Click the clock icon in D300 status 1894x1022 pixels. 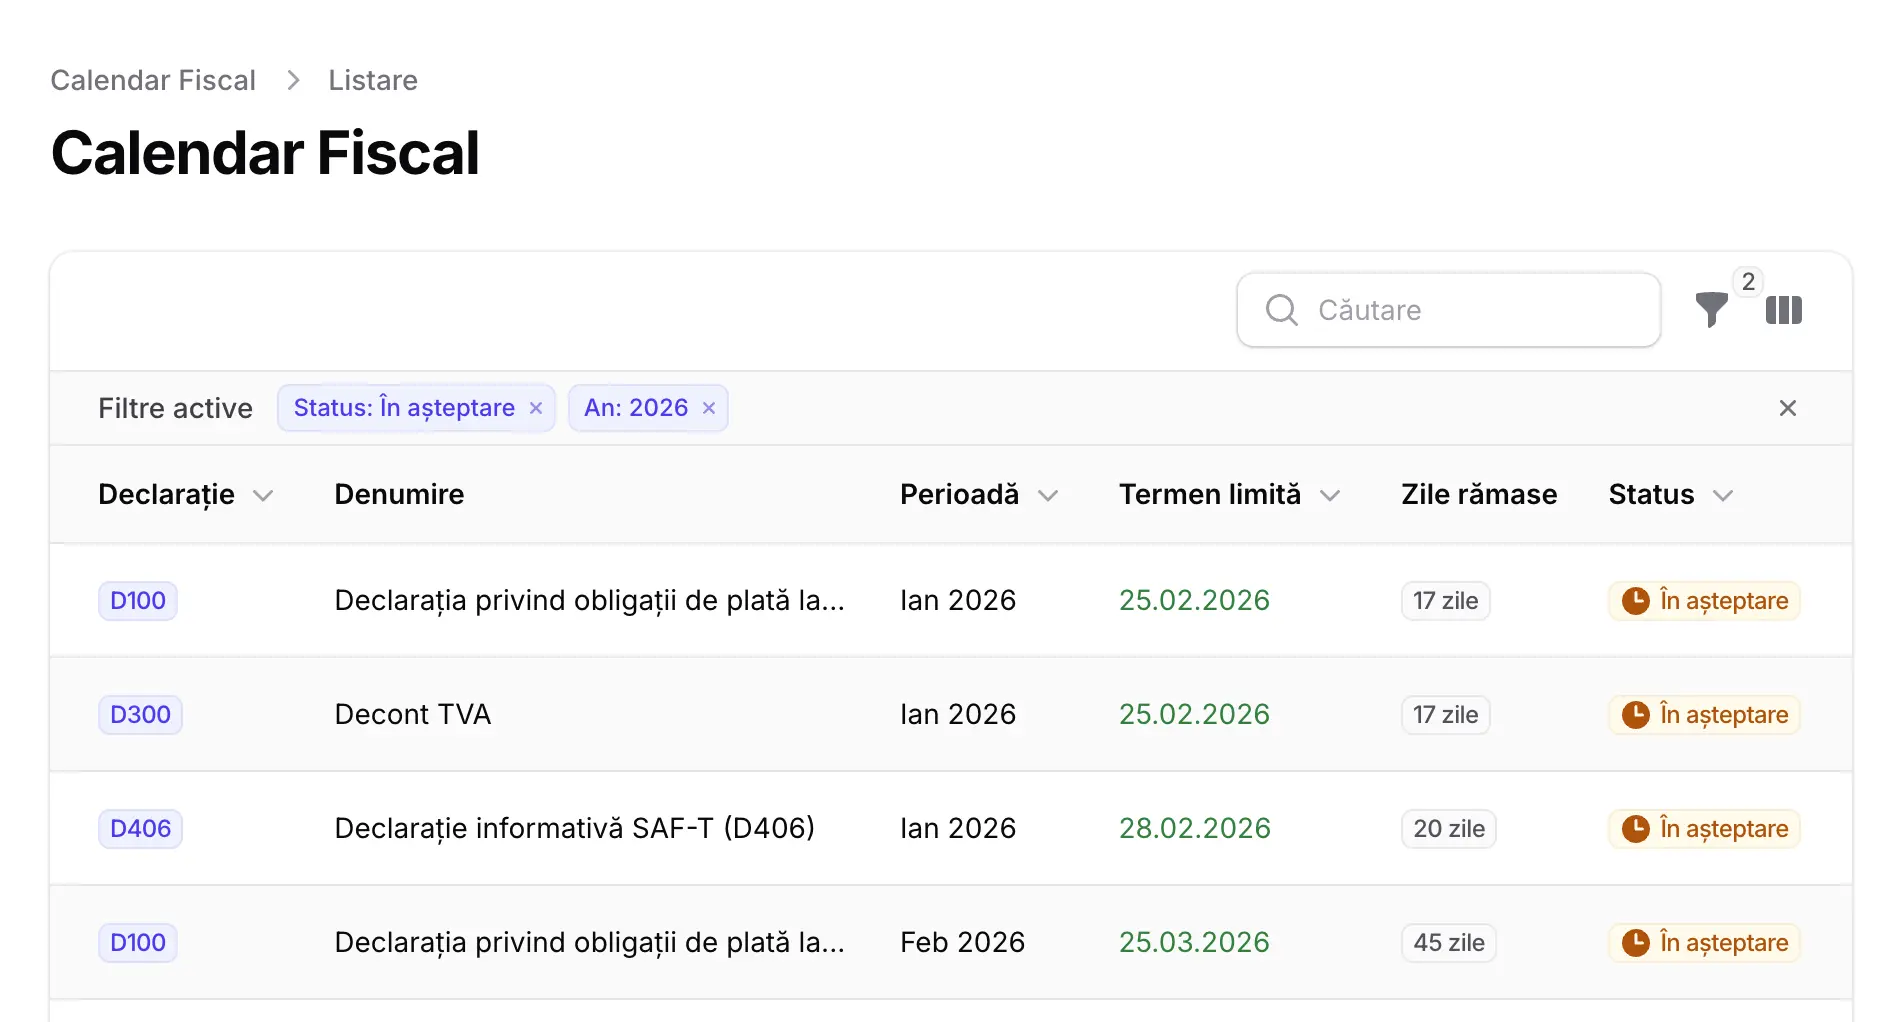pos(1635,715)
